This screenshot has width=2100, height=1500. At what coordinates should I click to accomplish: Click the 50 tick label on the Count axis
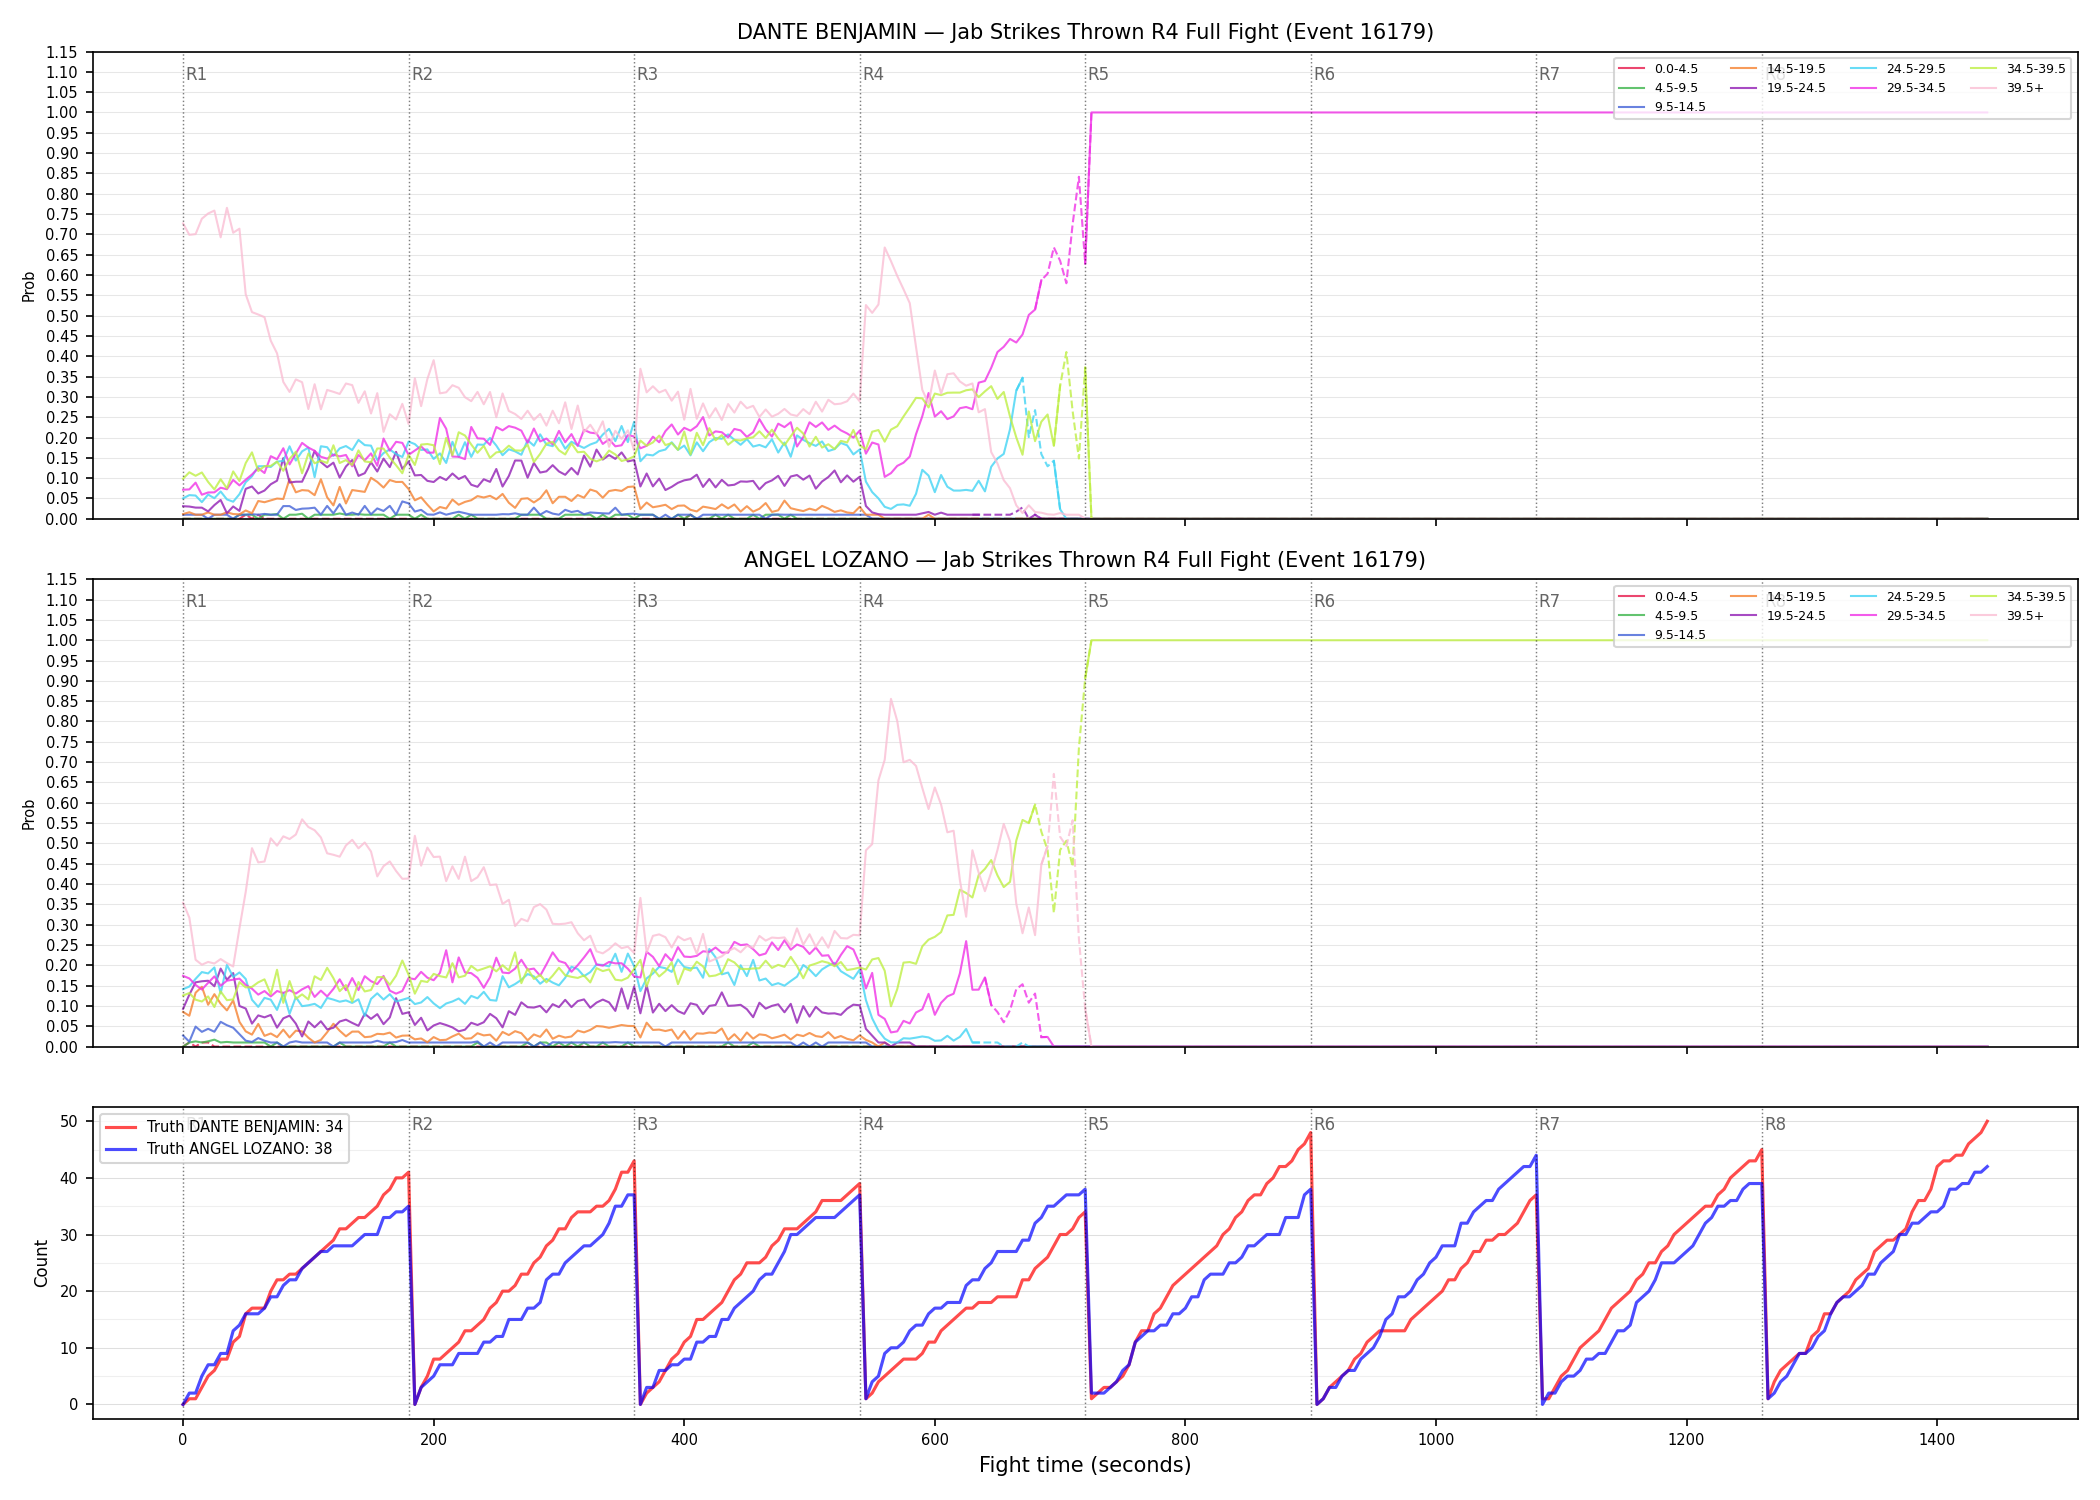pyautogui.click(x=69, y=1121)
